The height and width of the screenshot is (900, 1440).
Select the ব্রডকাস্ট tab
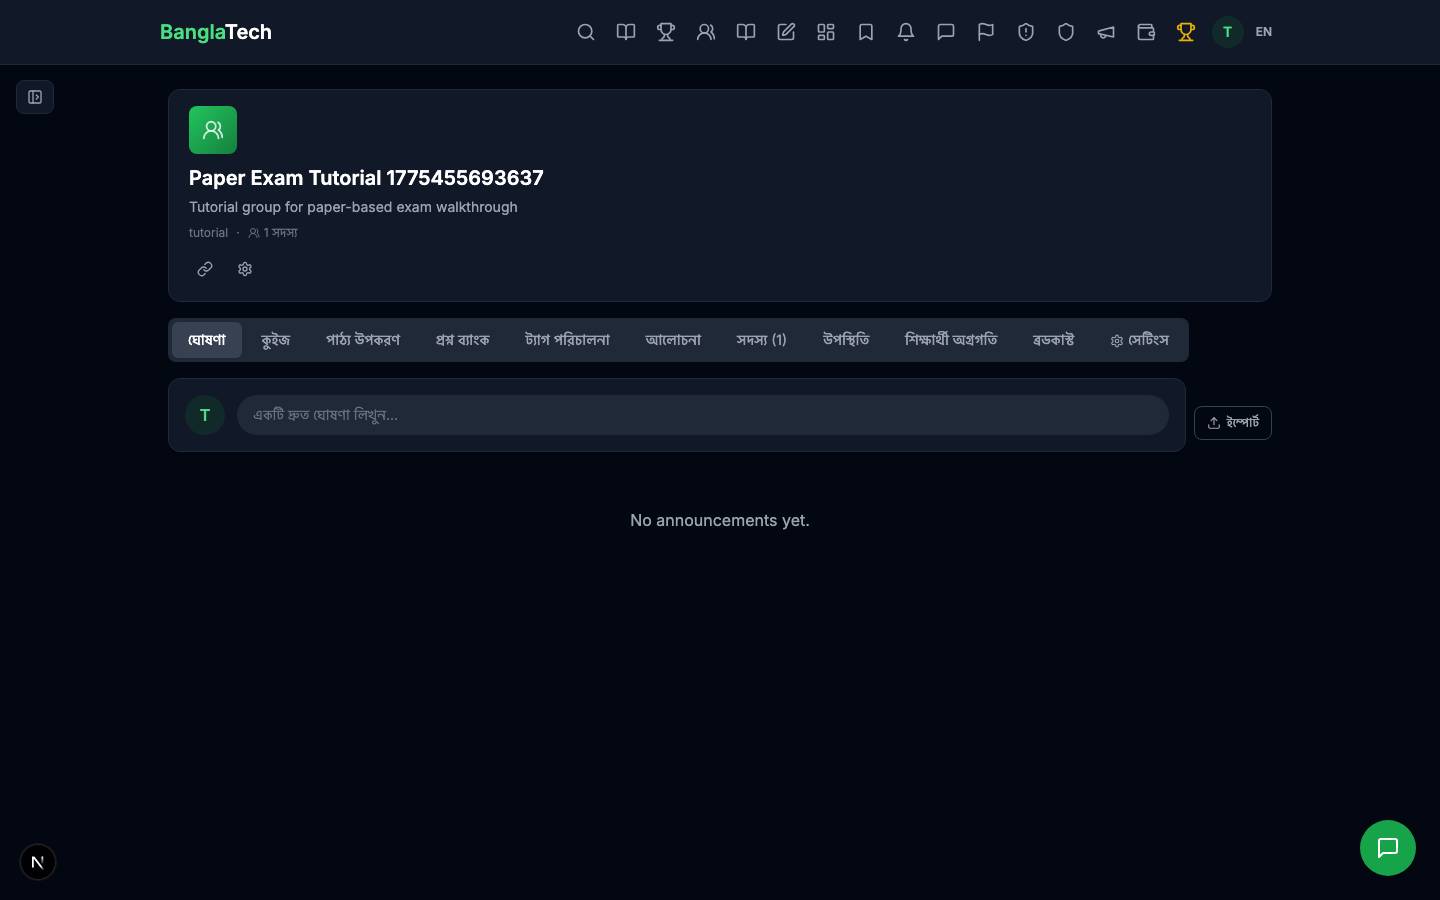click(1053, 340)
